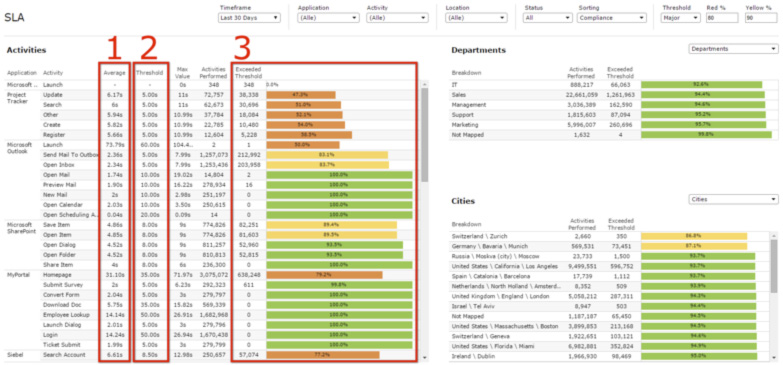The image size is (783, 365).
Task: Click the 638,248 exceeded threshold value
Action: pos(248,275)
